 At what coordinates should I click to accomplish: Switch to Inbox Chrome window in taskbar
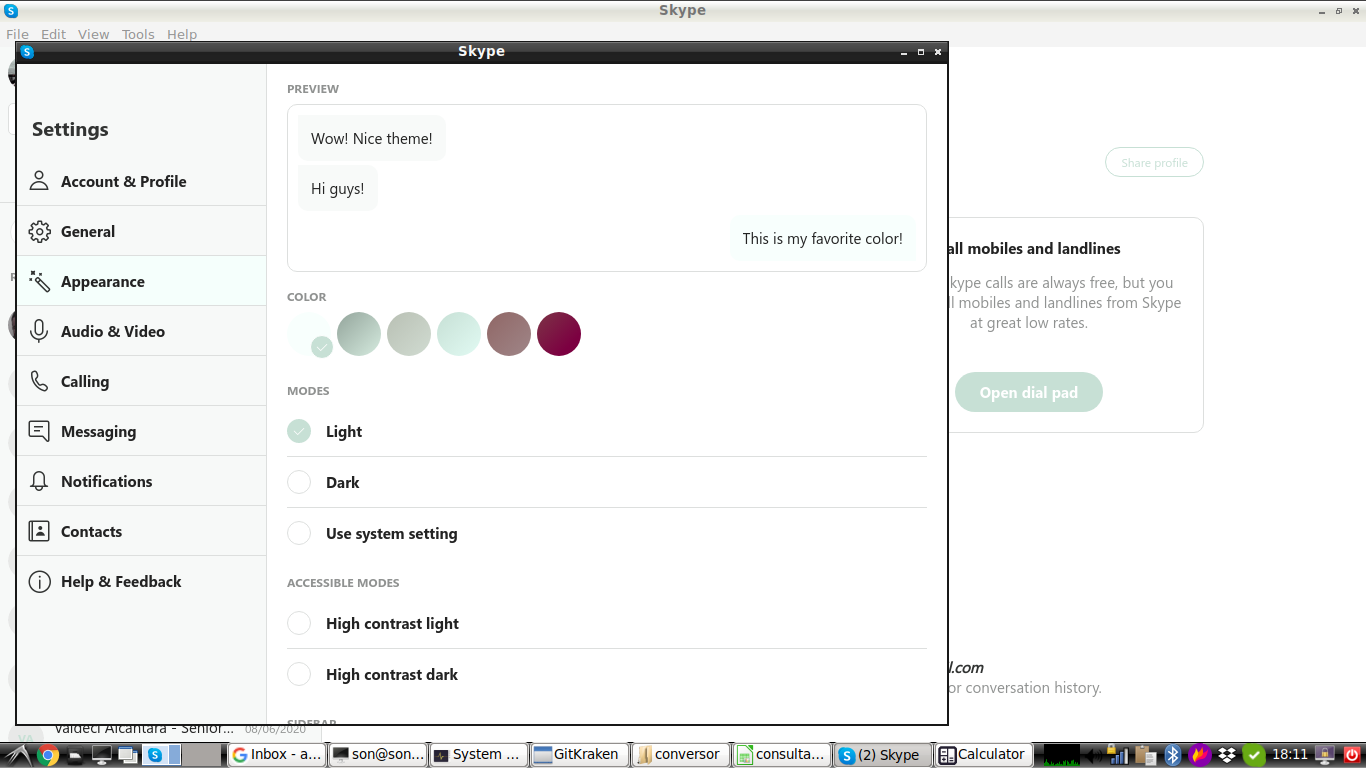point(277,755)
